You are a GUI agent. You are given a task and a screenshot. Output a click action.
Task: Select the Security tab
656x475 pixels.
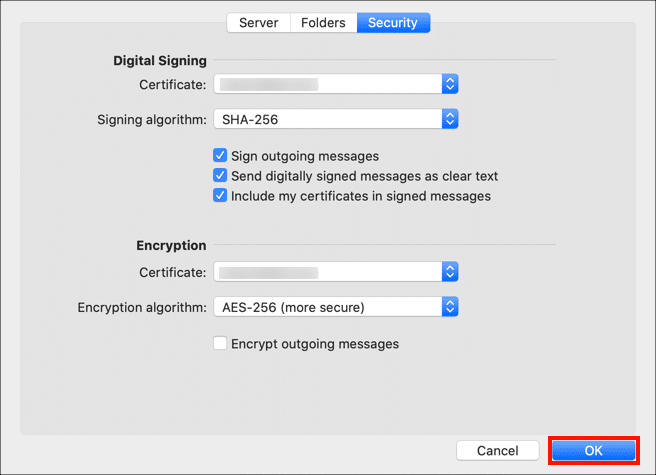[x=393, y=22]
